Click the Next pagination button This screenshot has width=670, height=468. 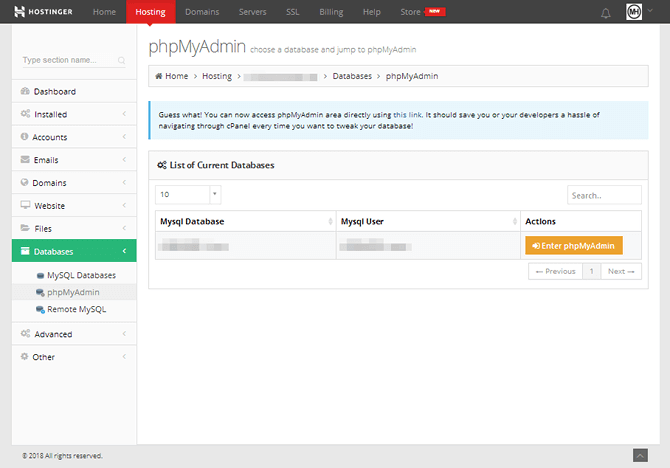pyautogui.click(x=621, y=271)
